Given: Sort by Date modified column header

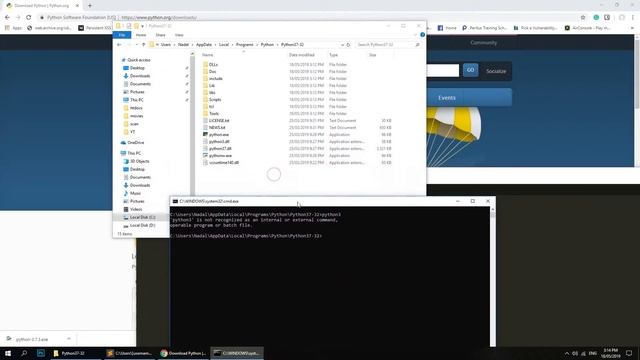Looking at the screenshot, I should point(302,55).
